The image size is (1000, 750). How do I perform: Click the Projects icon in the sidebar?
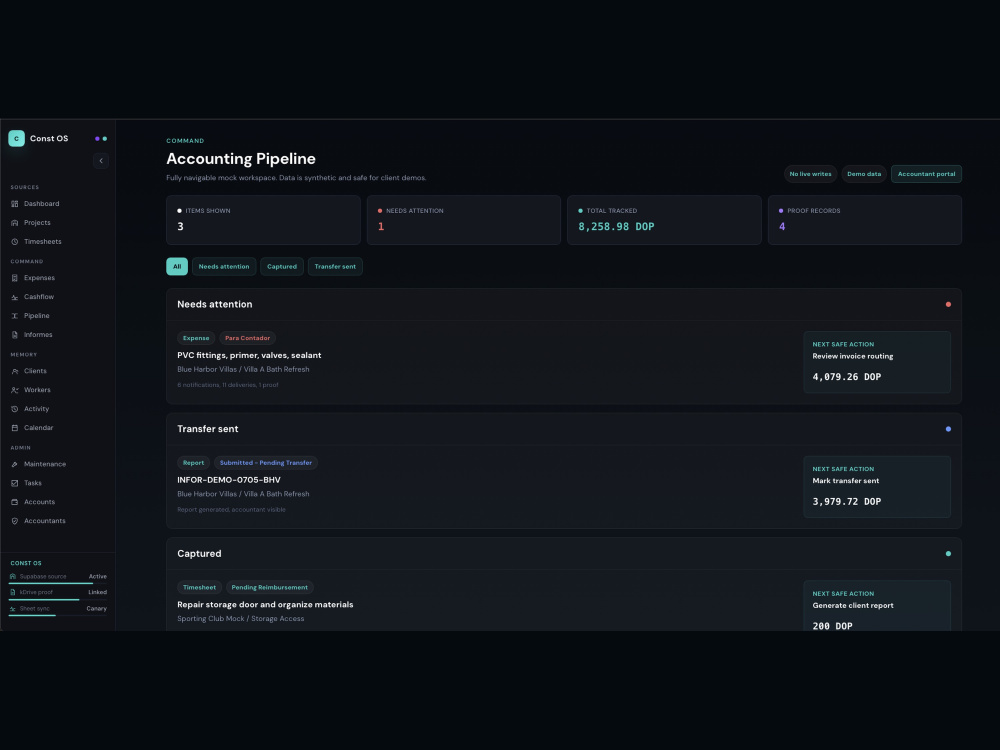click(15, 223)
